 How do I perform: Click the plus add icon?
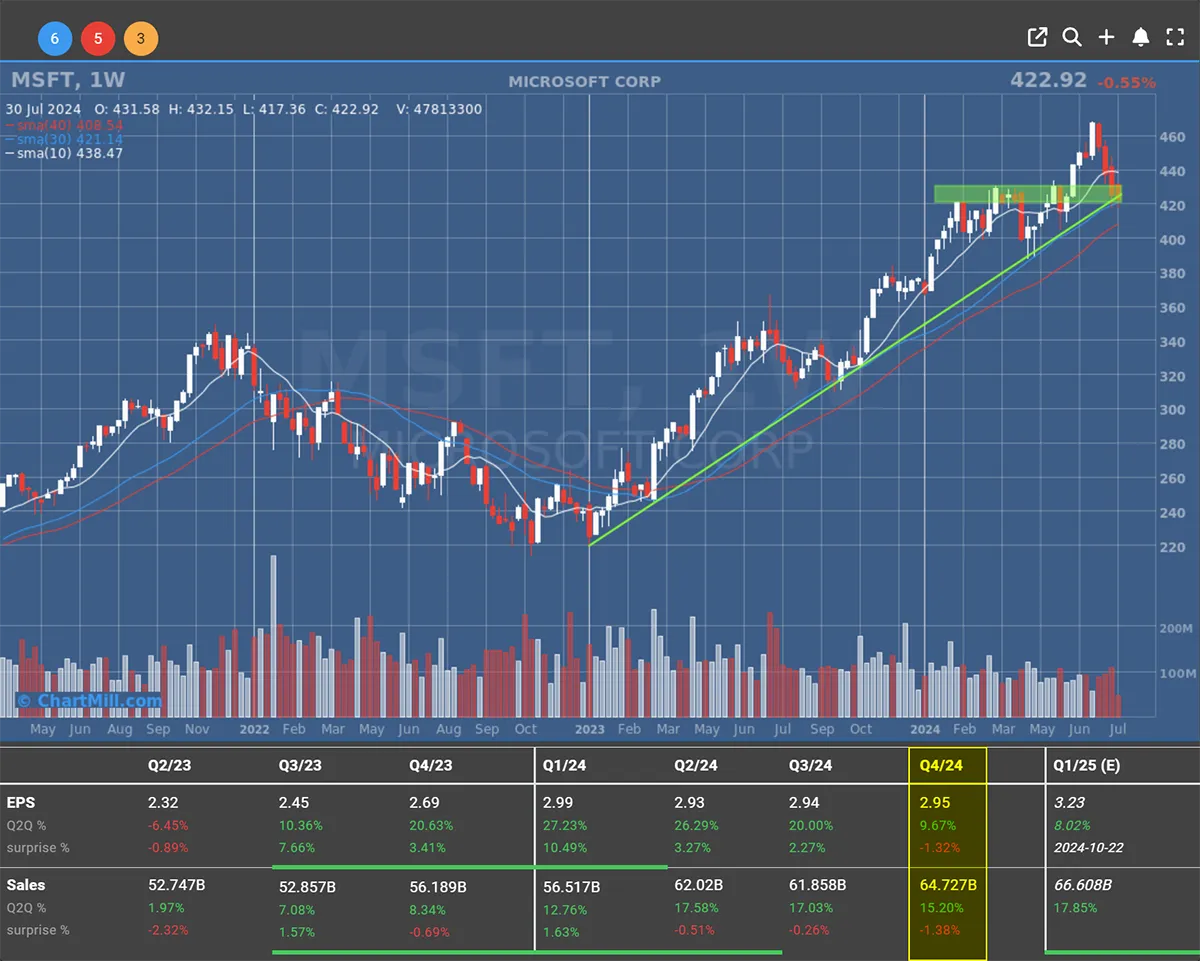(1106, 37)
